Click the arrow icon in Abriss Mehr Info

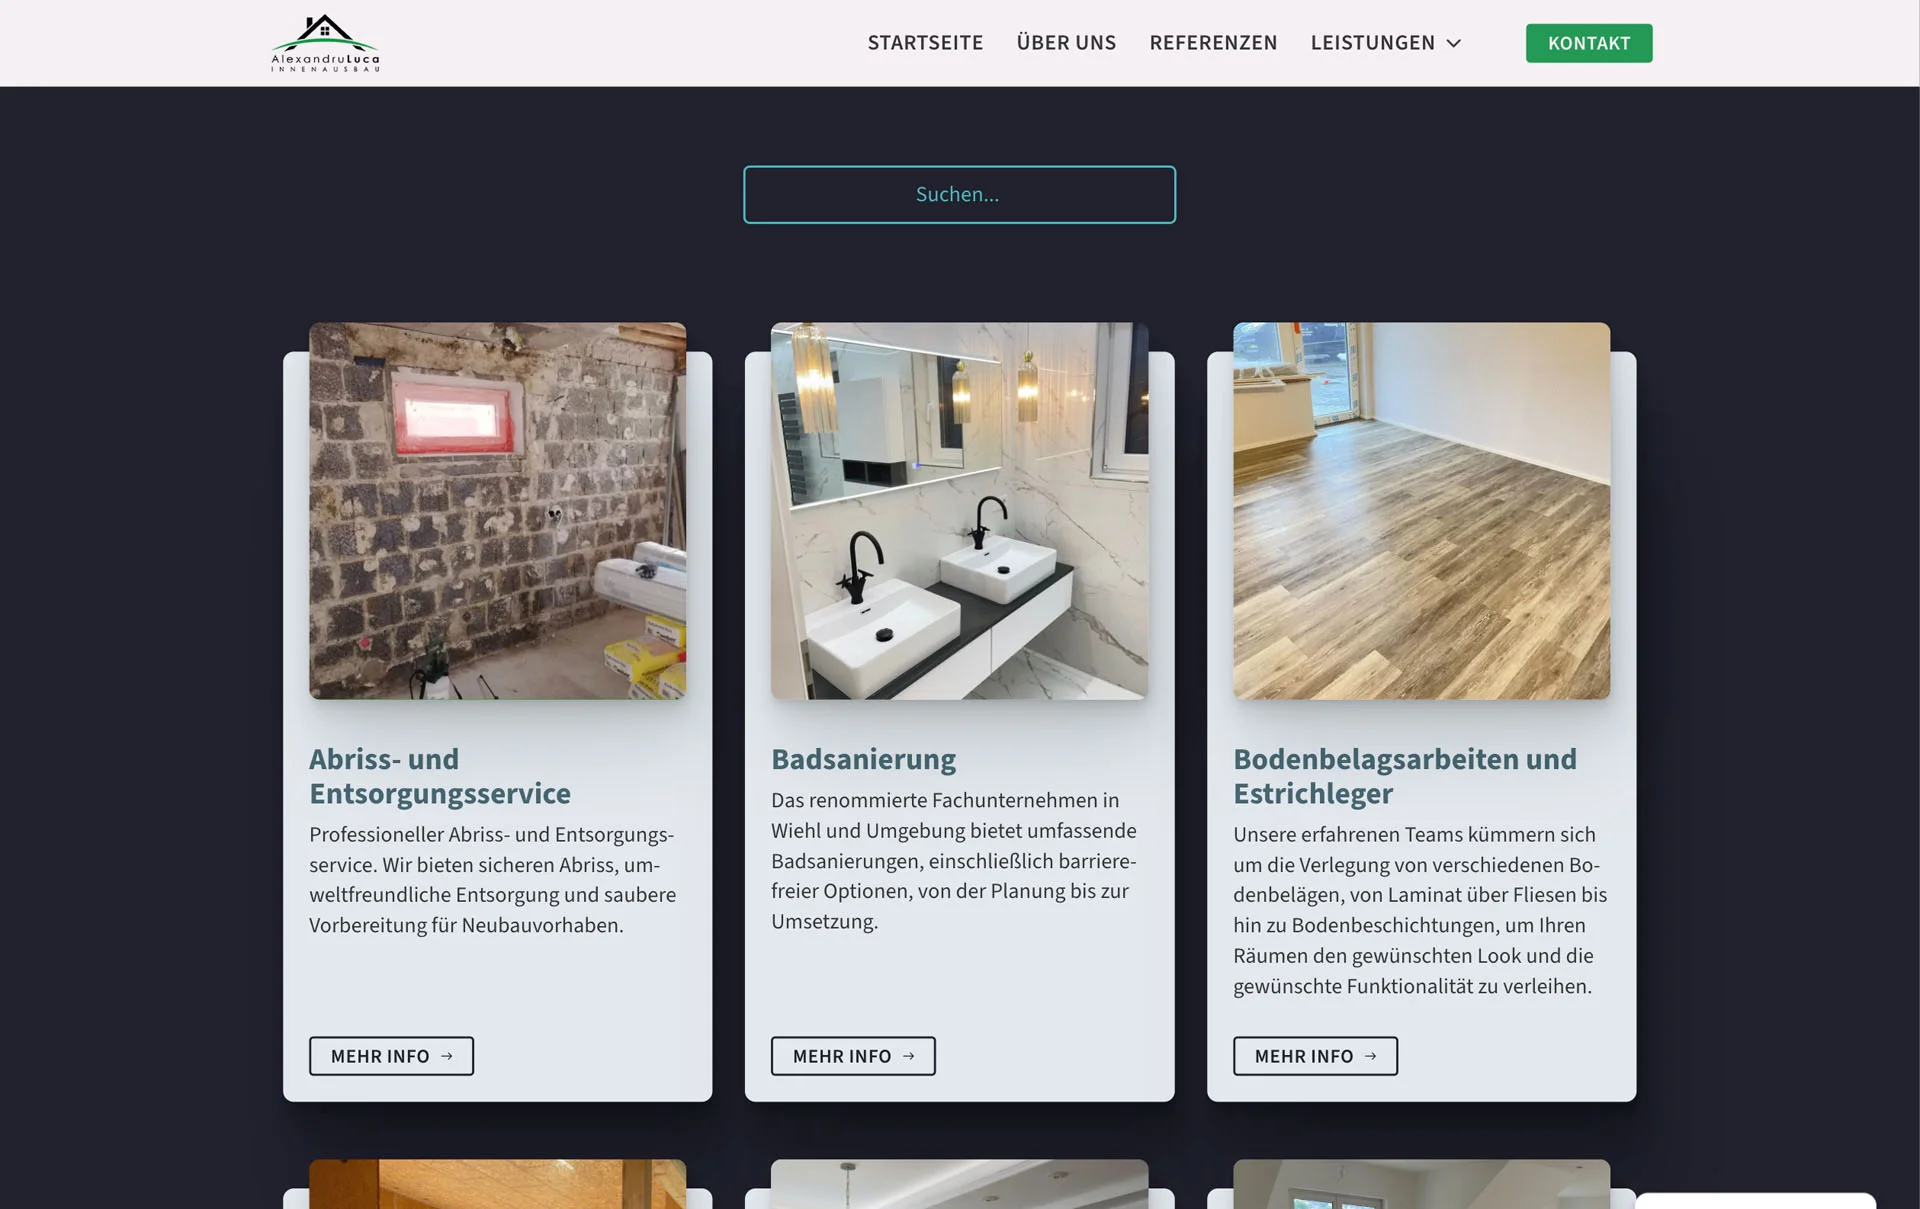pos(447,1056)
